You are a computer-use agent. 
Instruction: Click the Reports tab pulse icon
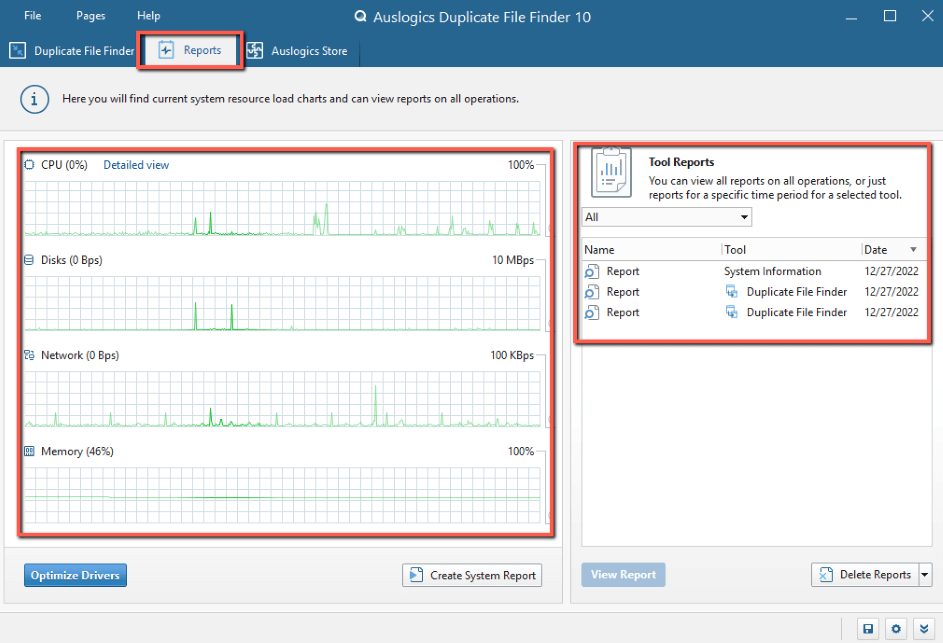click(166, 50)
